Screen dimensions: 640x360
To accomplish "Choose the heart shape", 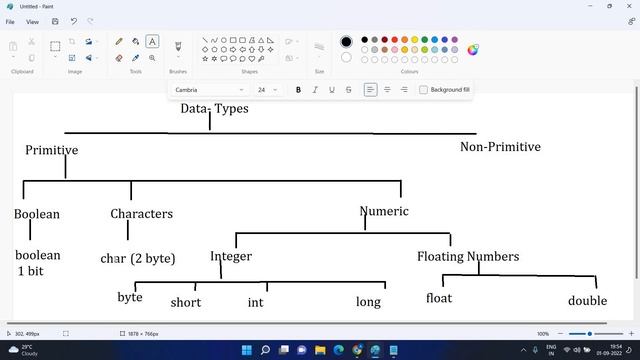I will pos(252,59).
